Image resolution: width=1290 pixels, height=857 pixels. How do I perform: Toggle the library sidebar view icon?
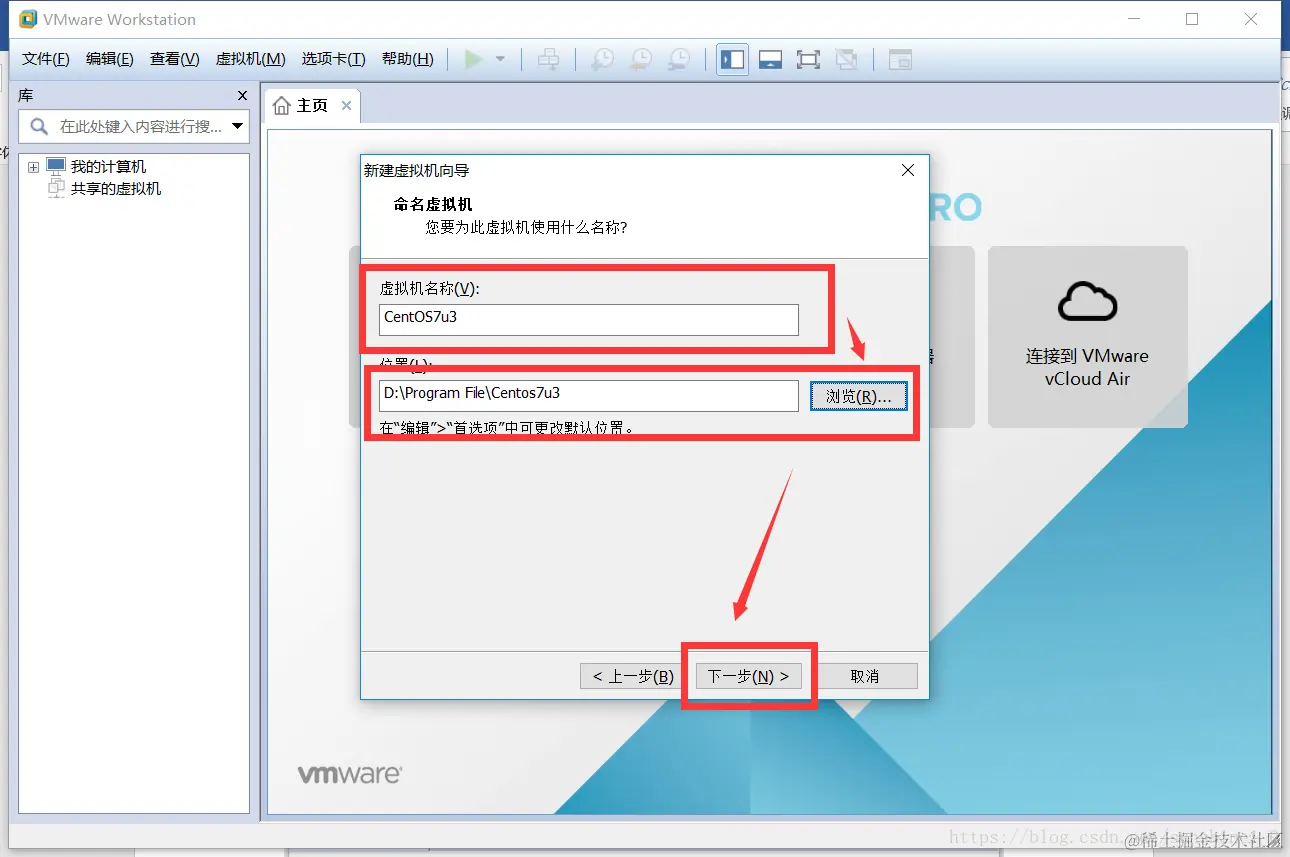point(732,59)
